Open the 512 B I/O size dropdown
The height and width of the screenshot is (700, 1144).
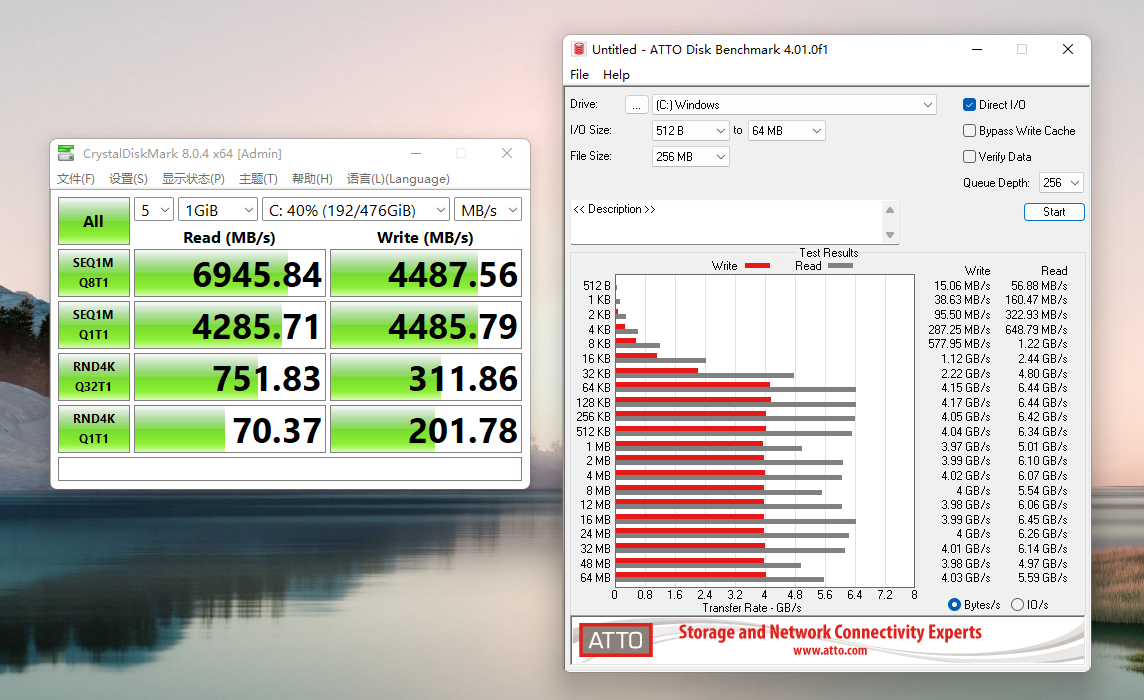pyautogui.click(x=690, y=131)
